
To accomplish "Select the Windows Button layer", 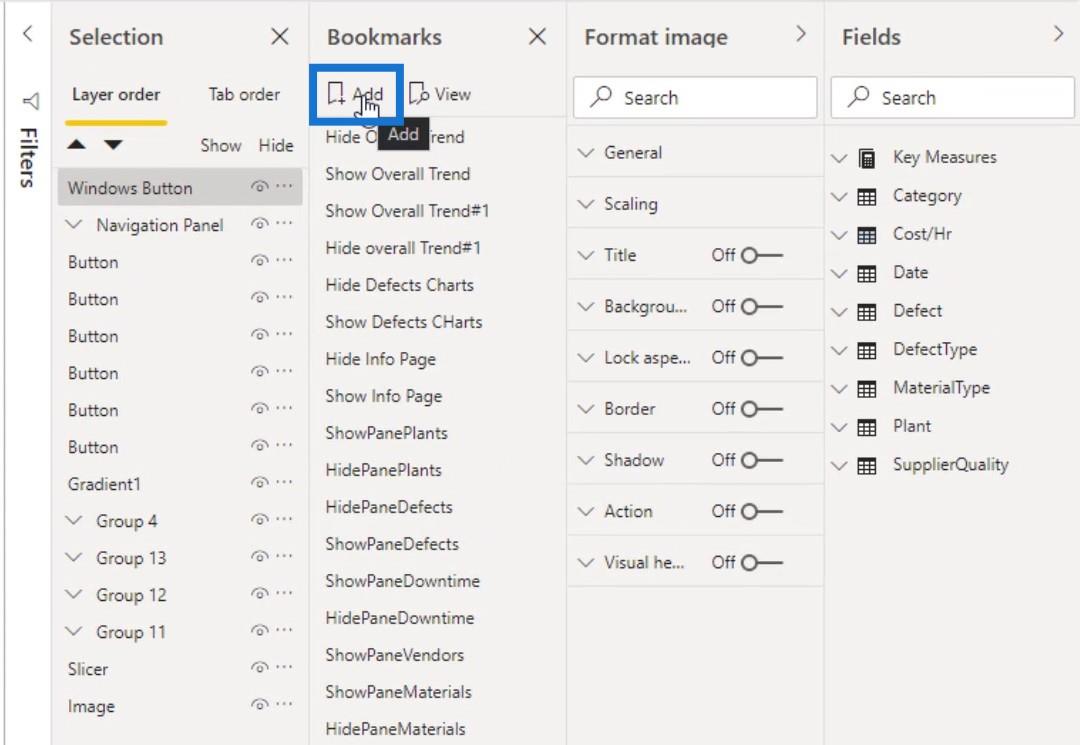I will click(180, 187).
